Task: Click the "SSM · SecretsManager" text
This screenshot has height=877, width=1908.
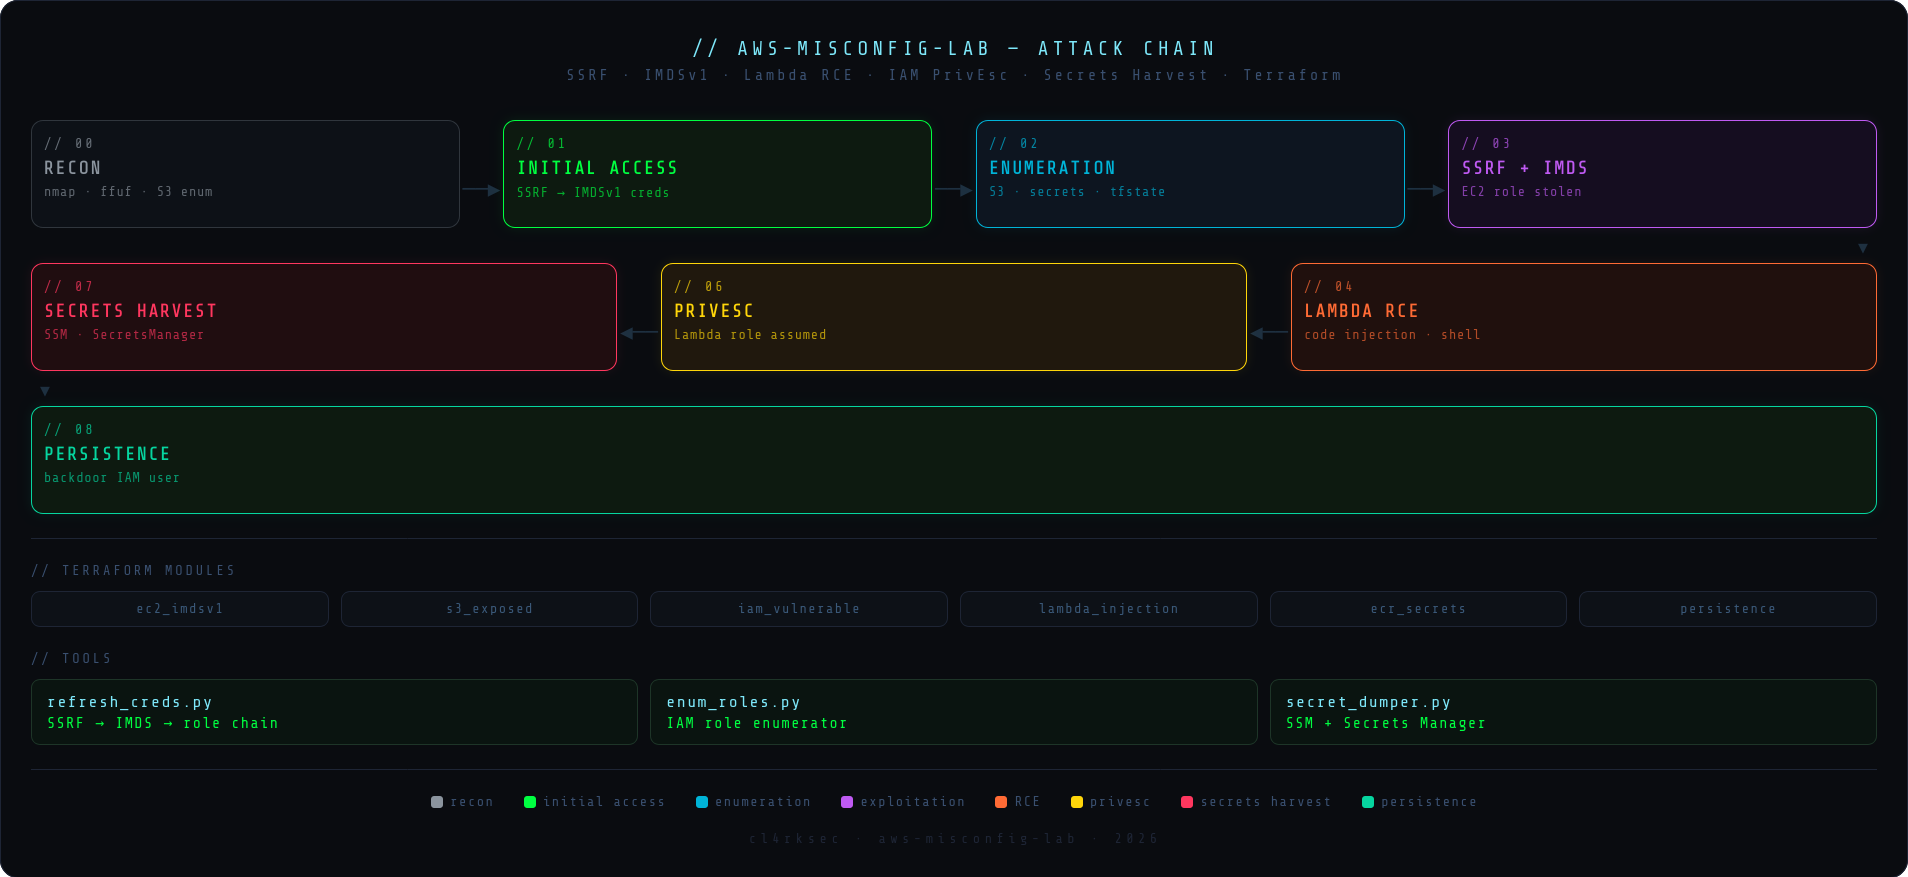Action: coord(124,334)
